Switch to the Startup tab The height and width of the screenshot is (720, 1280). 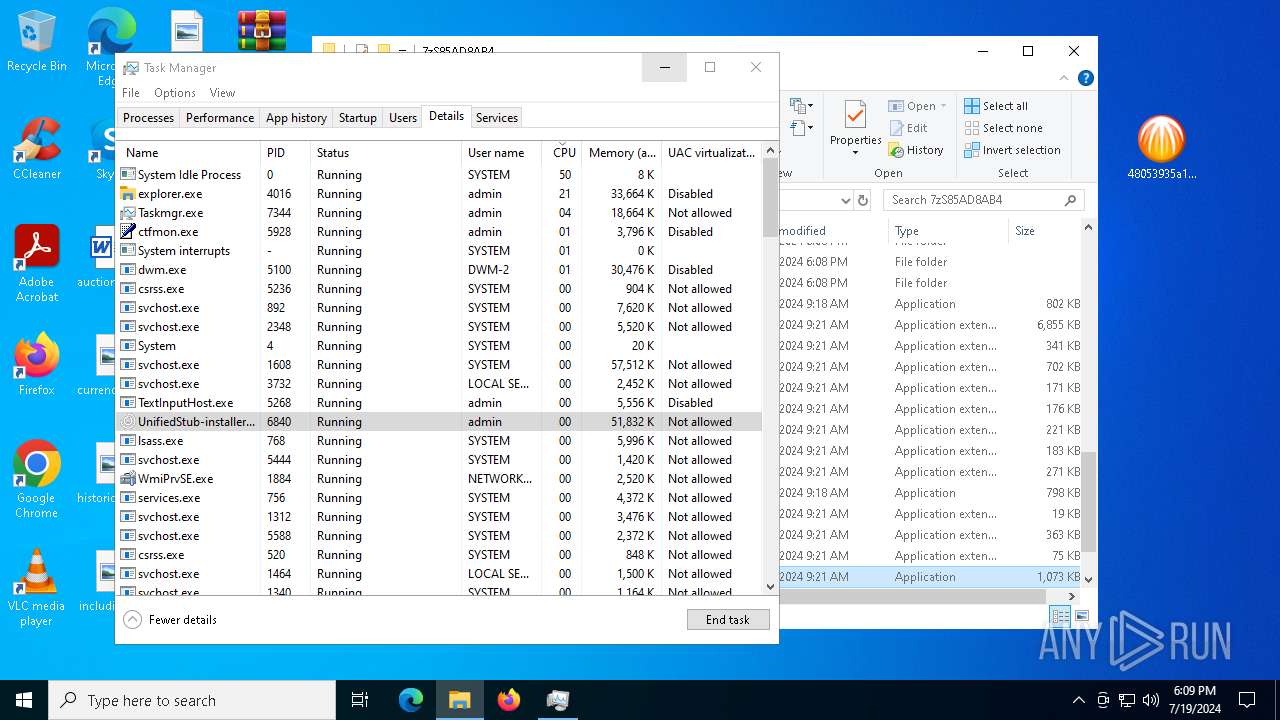[x=357, y=118]
